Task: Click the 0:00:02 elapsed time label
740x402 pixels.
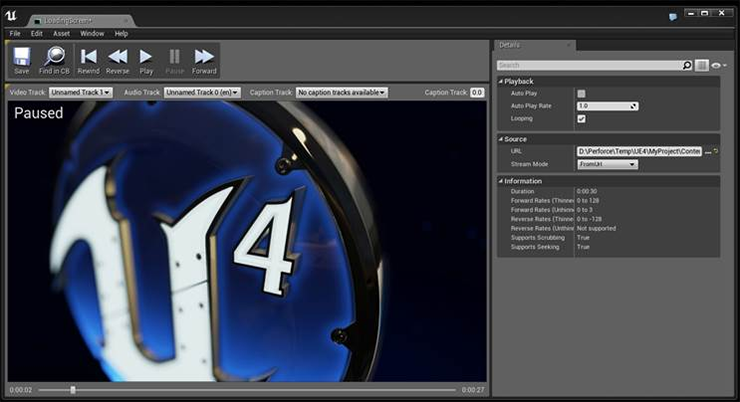Action: pos(21,390)
